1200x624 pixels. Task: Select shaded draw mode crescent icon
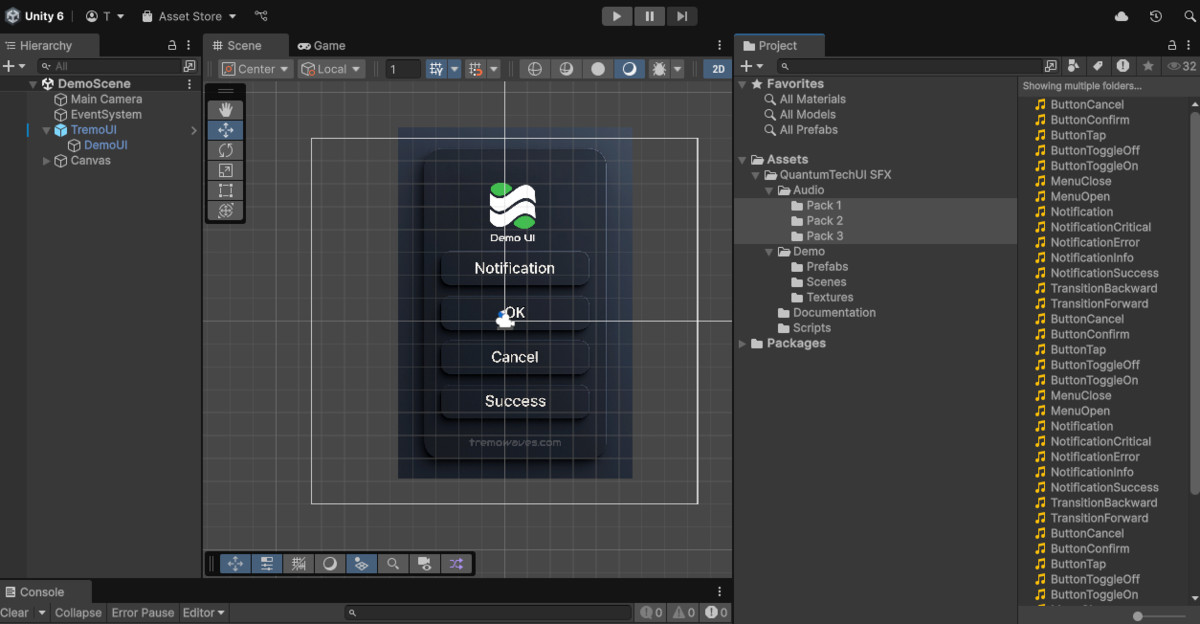pos(629,69)
